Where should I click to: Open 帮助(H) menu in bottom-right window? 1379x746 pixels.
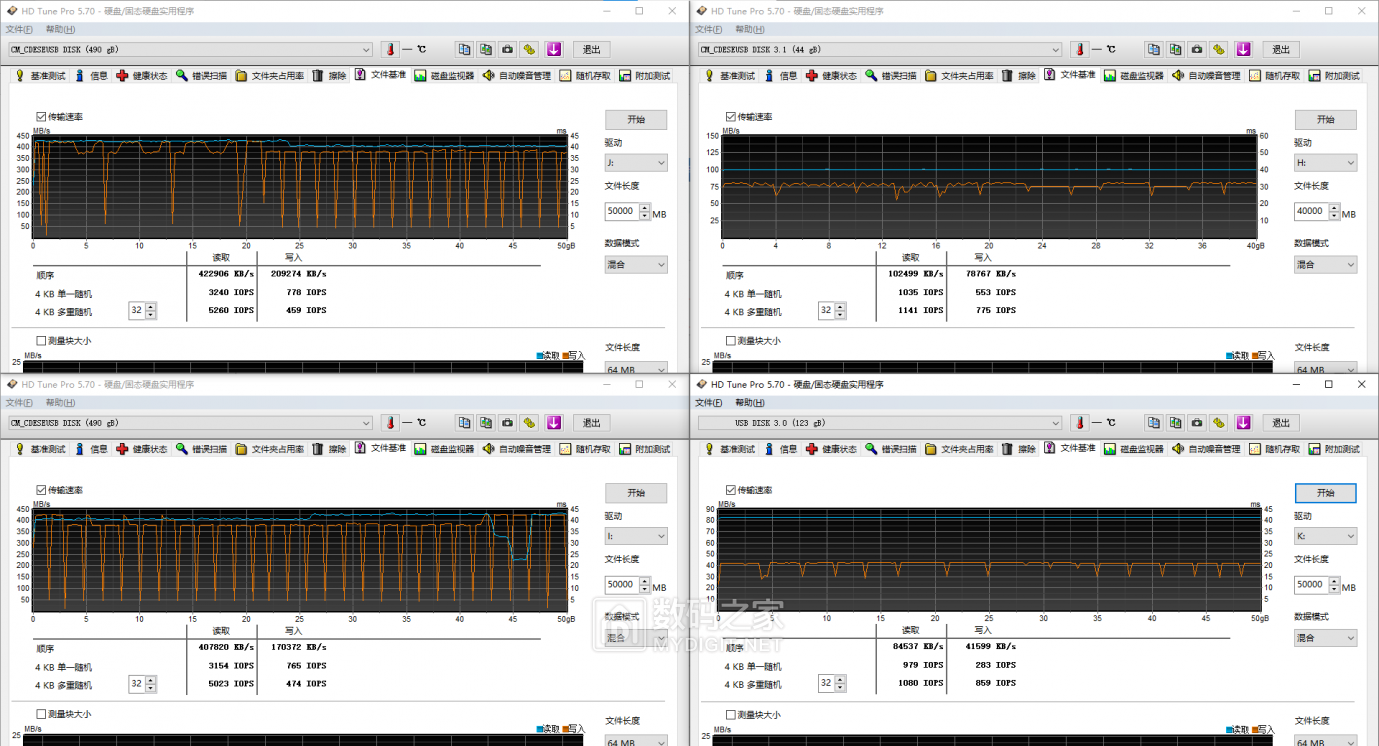[x=750, y=403]
